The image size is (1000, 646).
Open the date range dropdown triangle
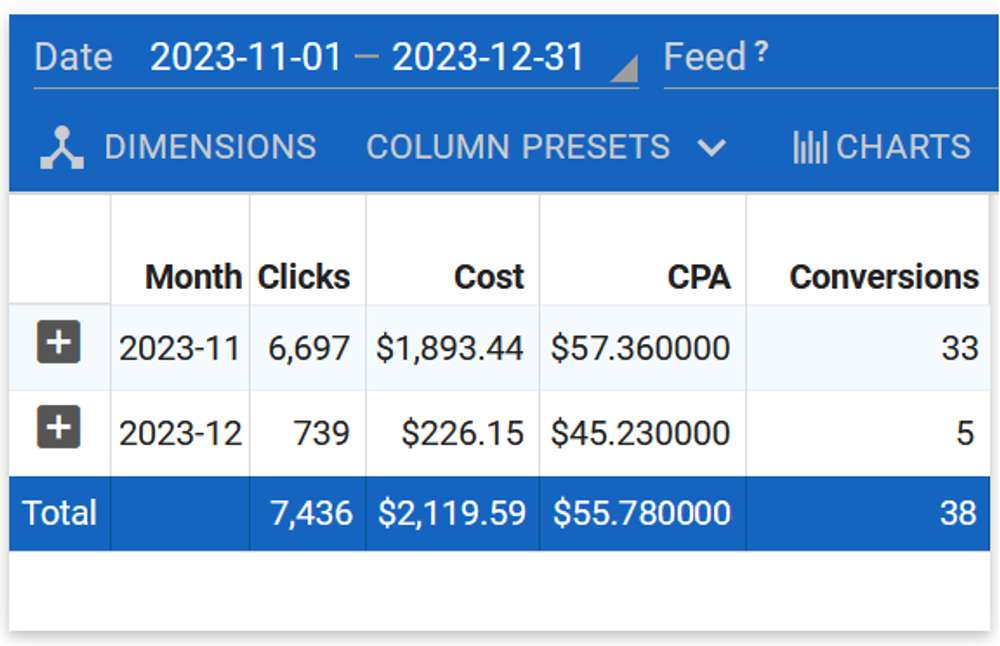[x=623, y=70]
